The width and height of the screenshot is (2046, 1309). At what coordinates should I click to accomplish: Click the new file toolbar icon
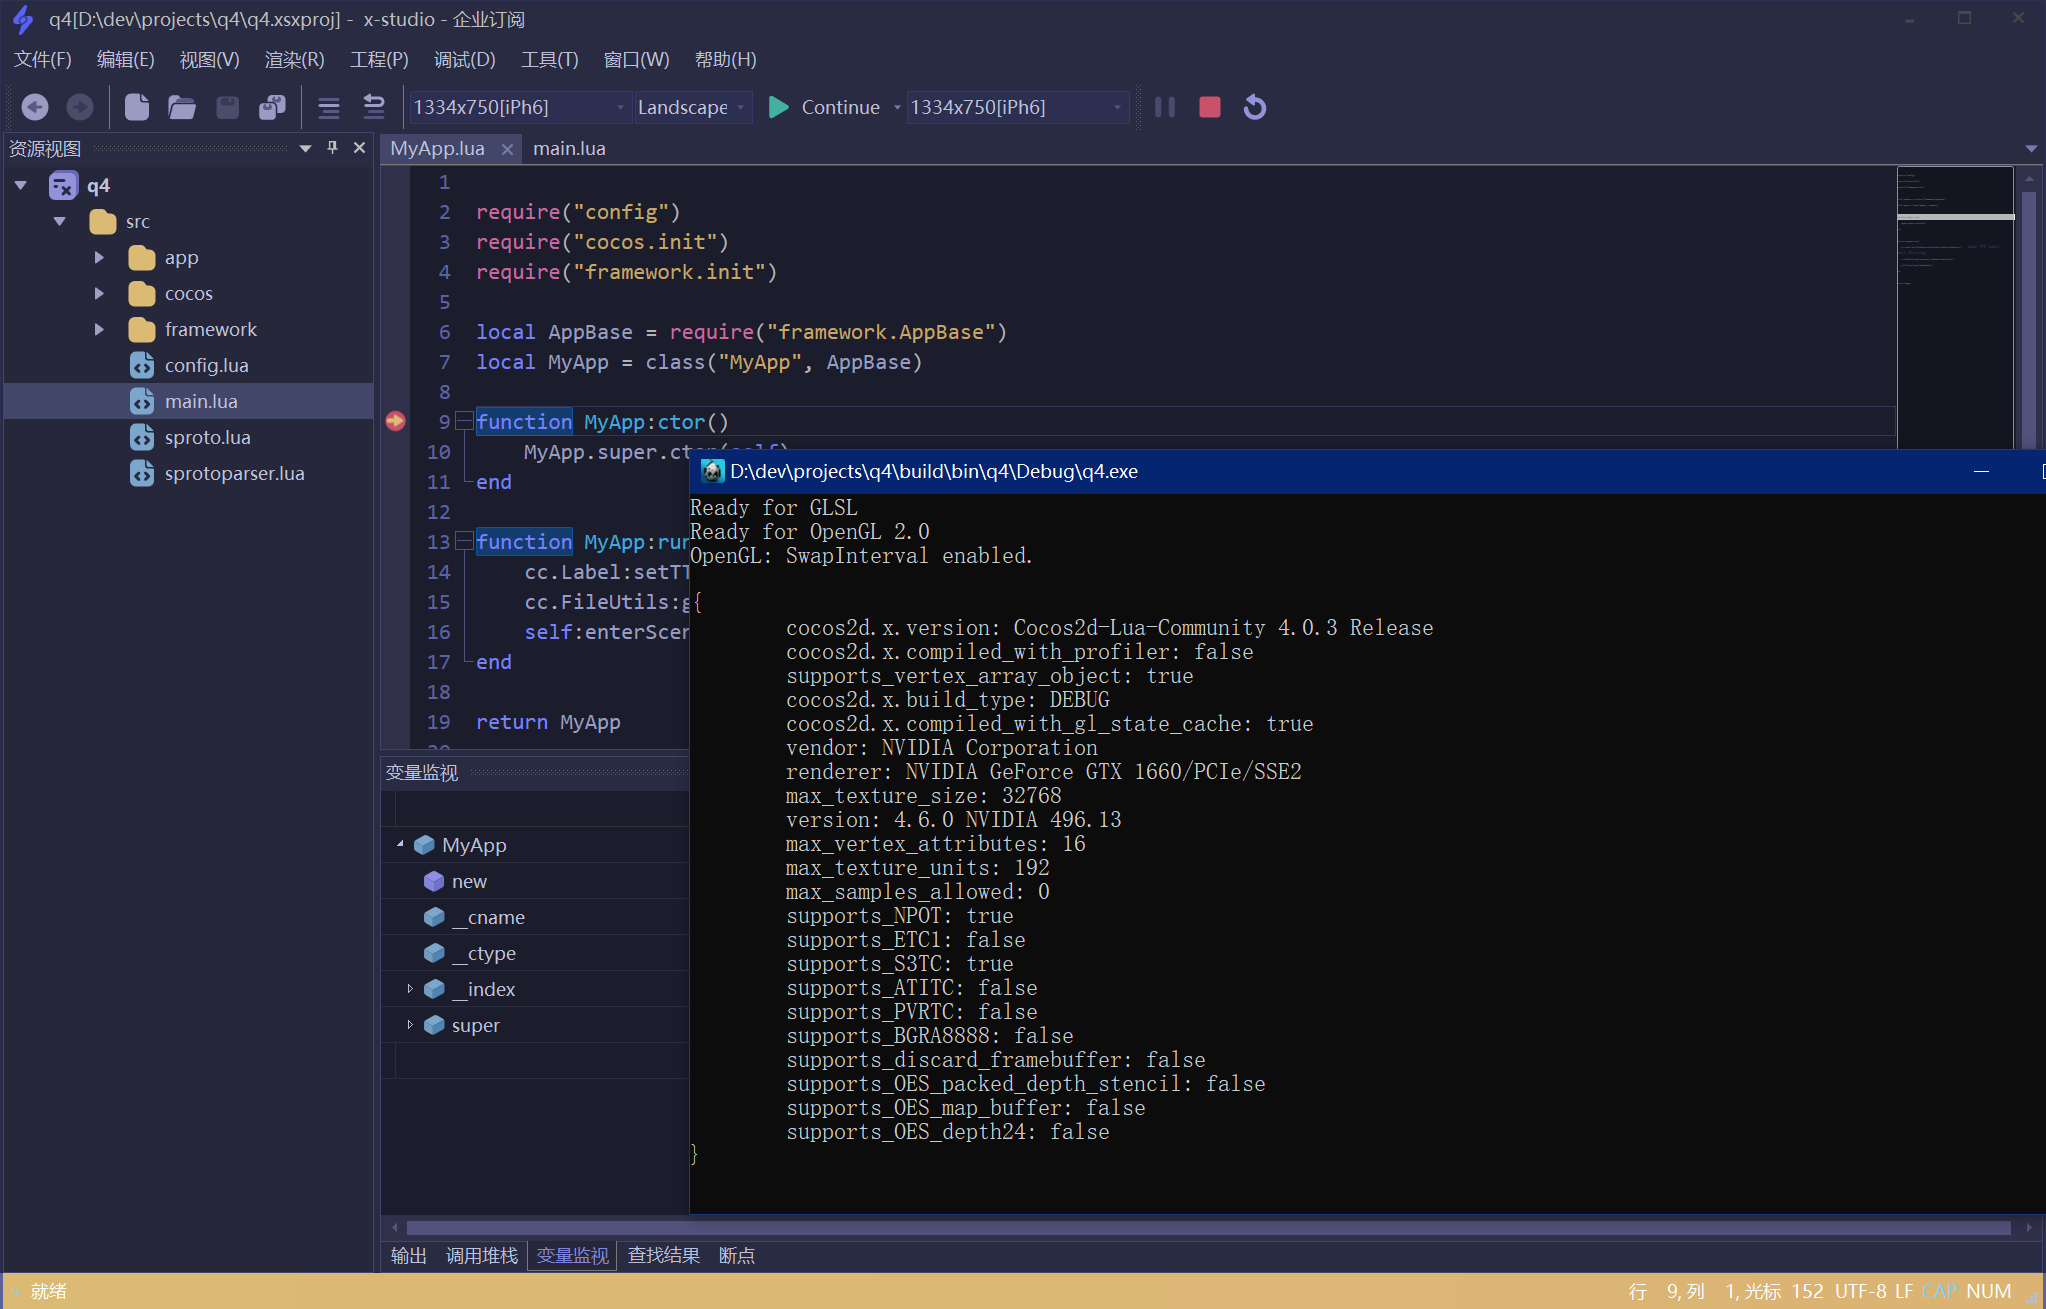point(137,107)
